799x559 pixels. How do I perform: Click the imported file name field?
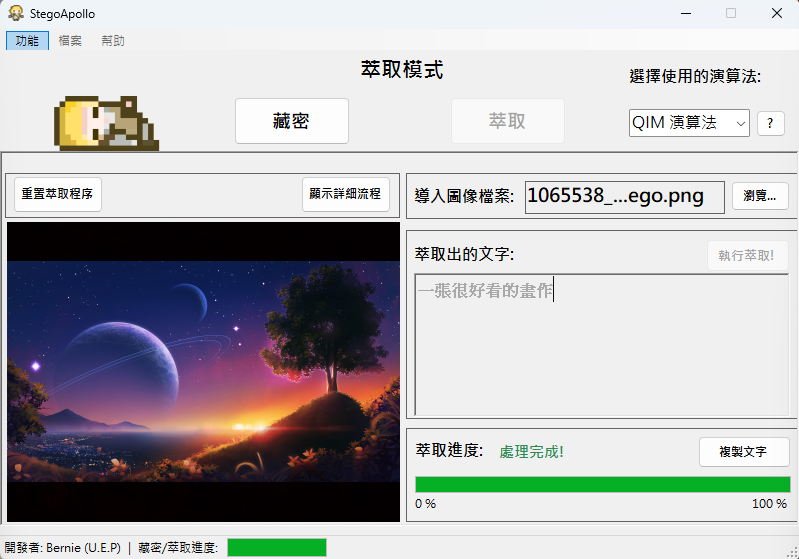coord(624,196)
